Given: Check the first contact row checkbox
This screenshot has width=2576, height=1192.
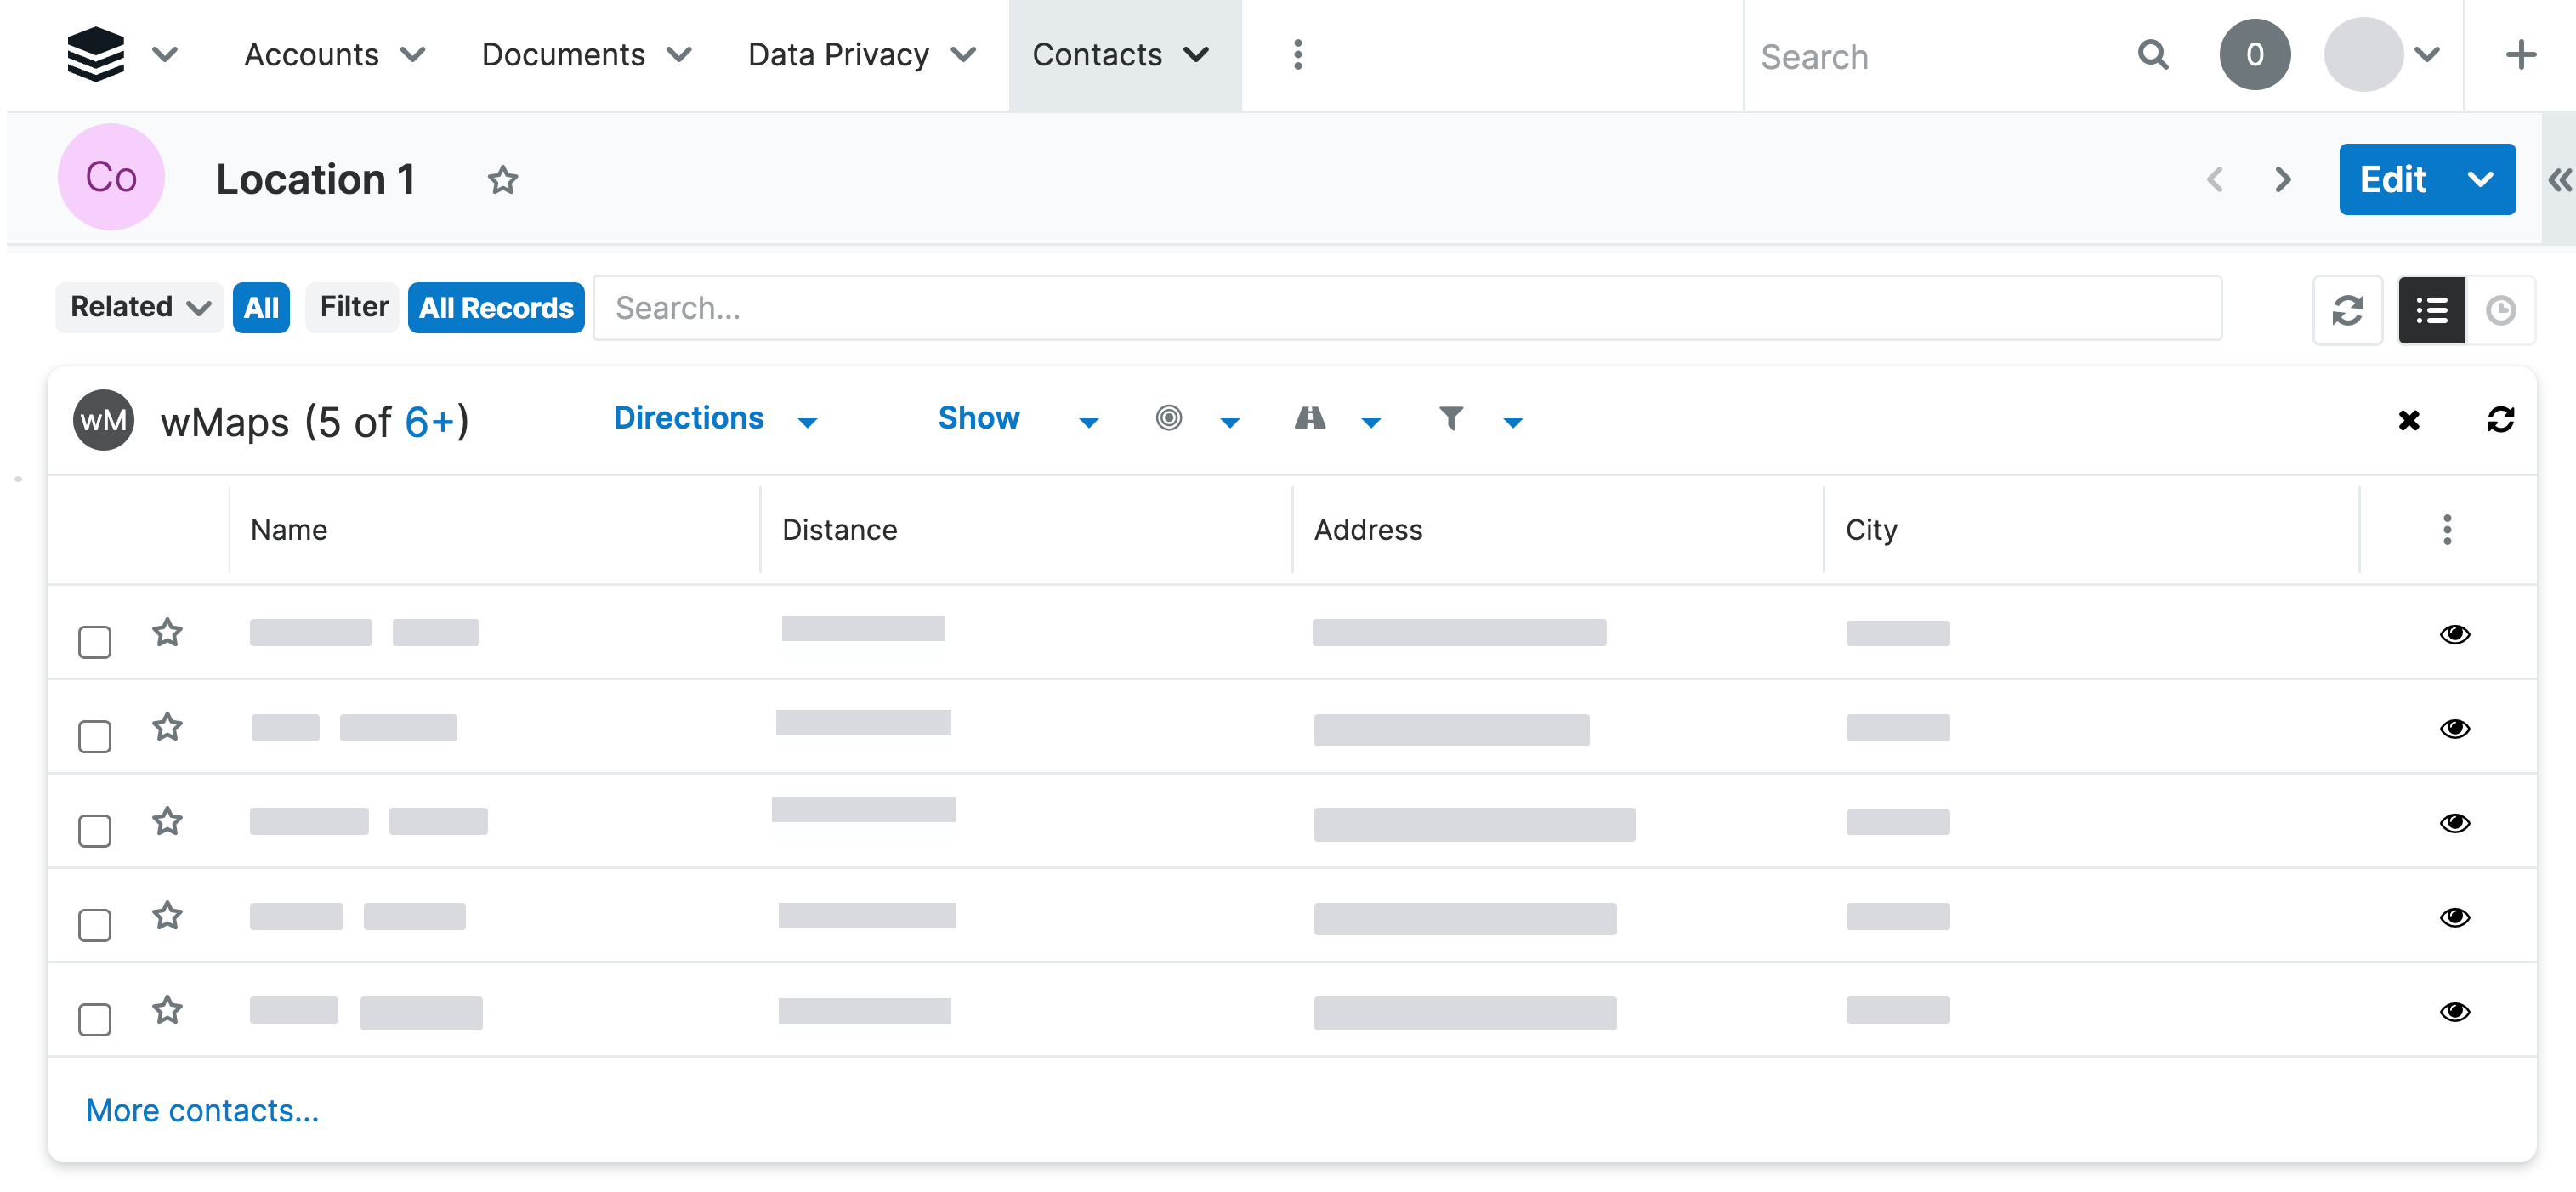Looking at the screenshot, I should [95, 642].
